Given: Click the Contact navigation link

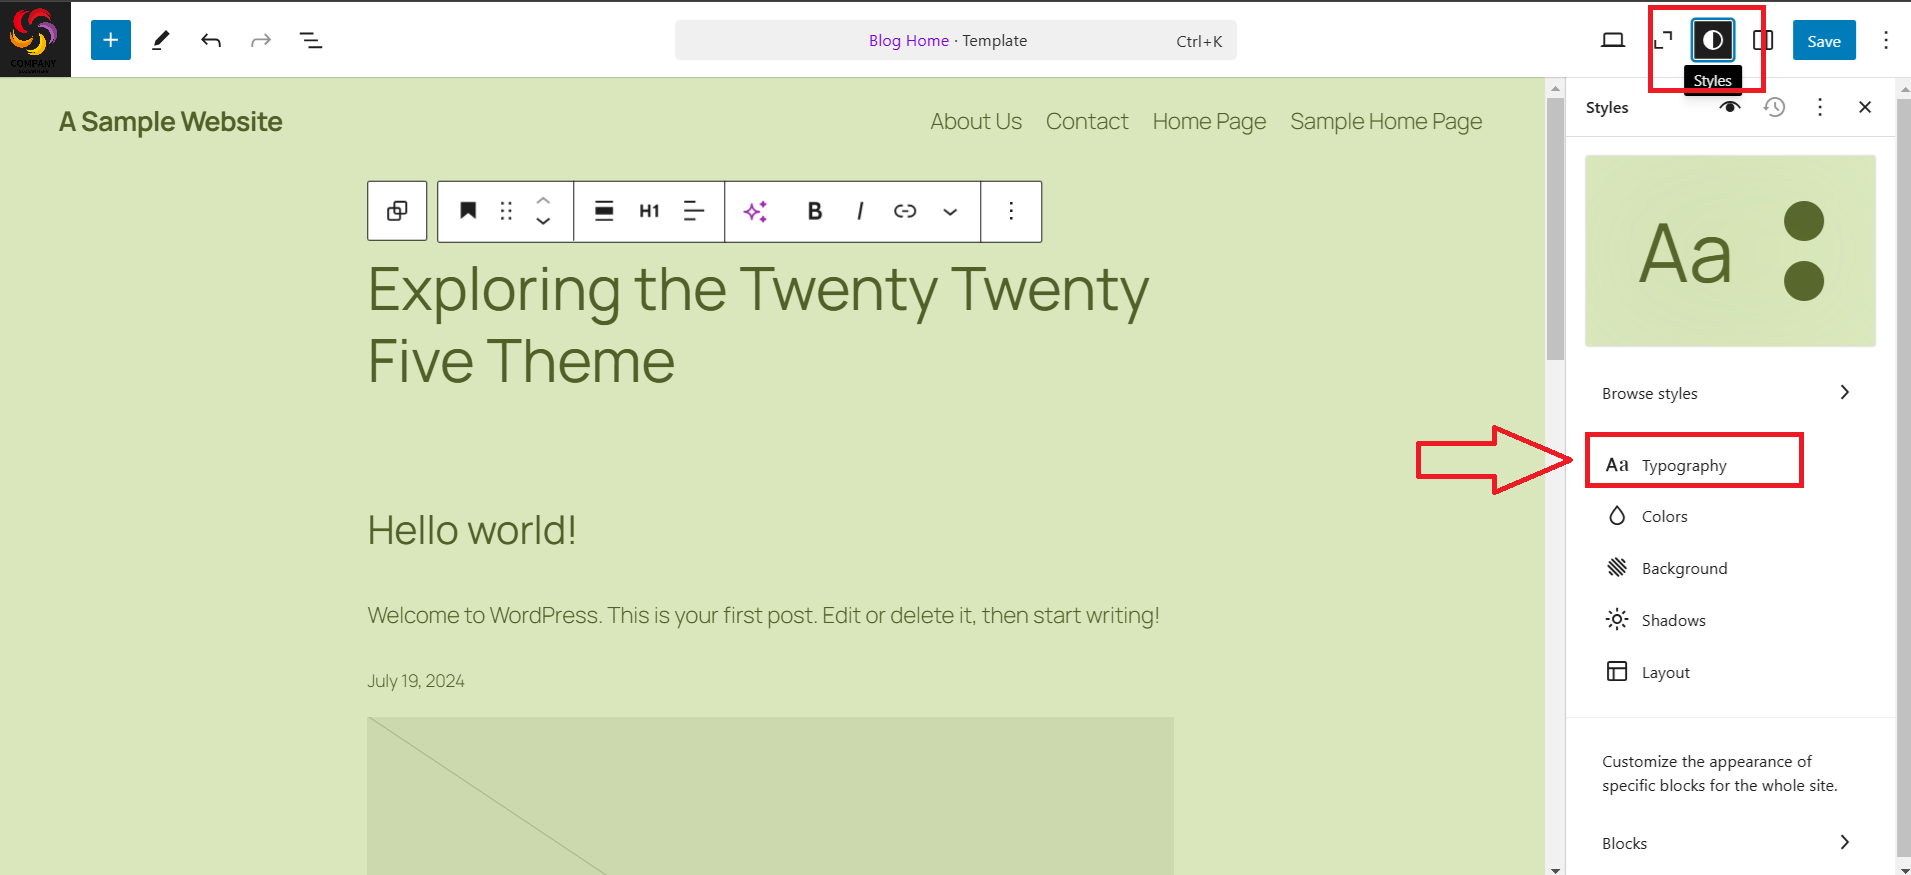Looking at the screenshot, I should [1087, 122].
